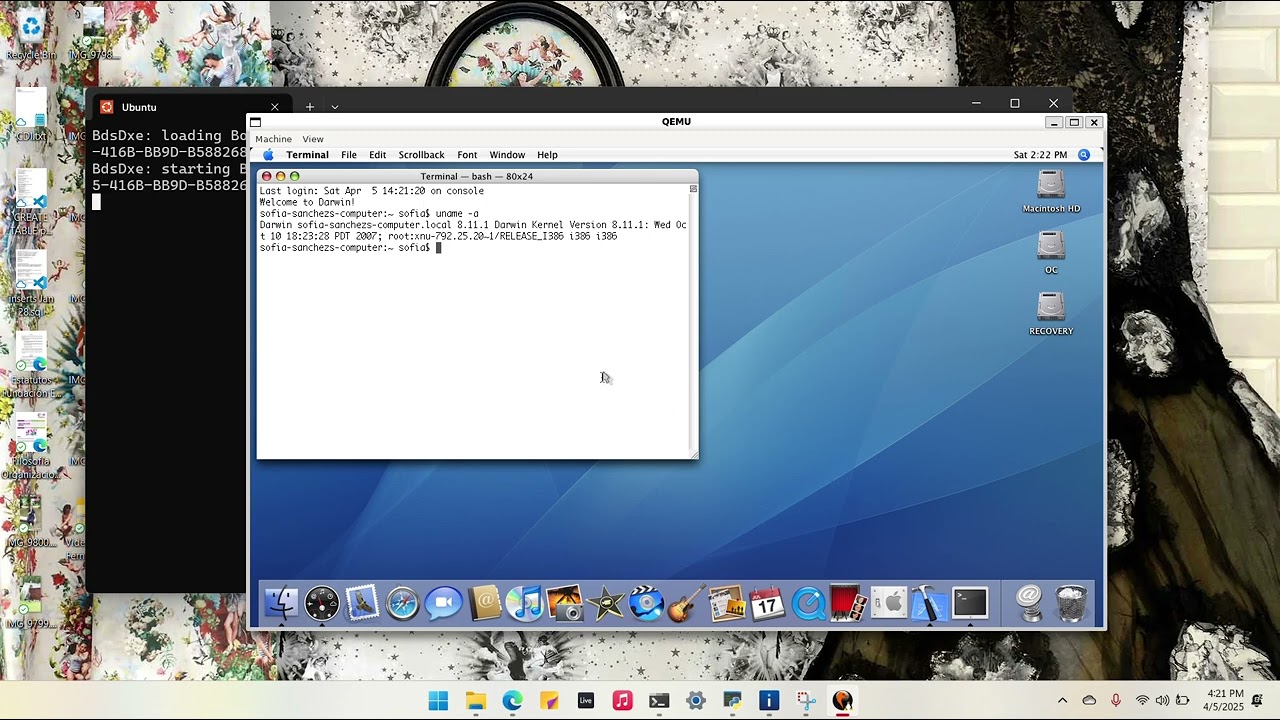Open the Scrollback menu
Screen dimensions: 1280x720
[x=421, y=155]
